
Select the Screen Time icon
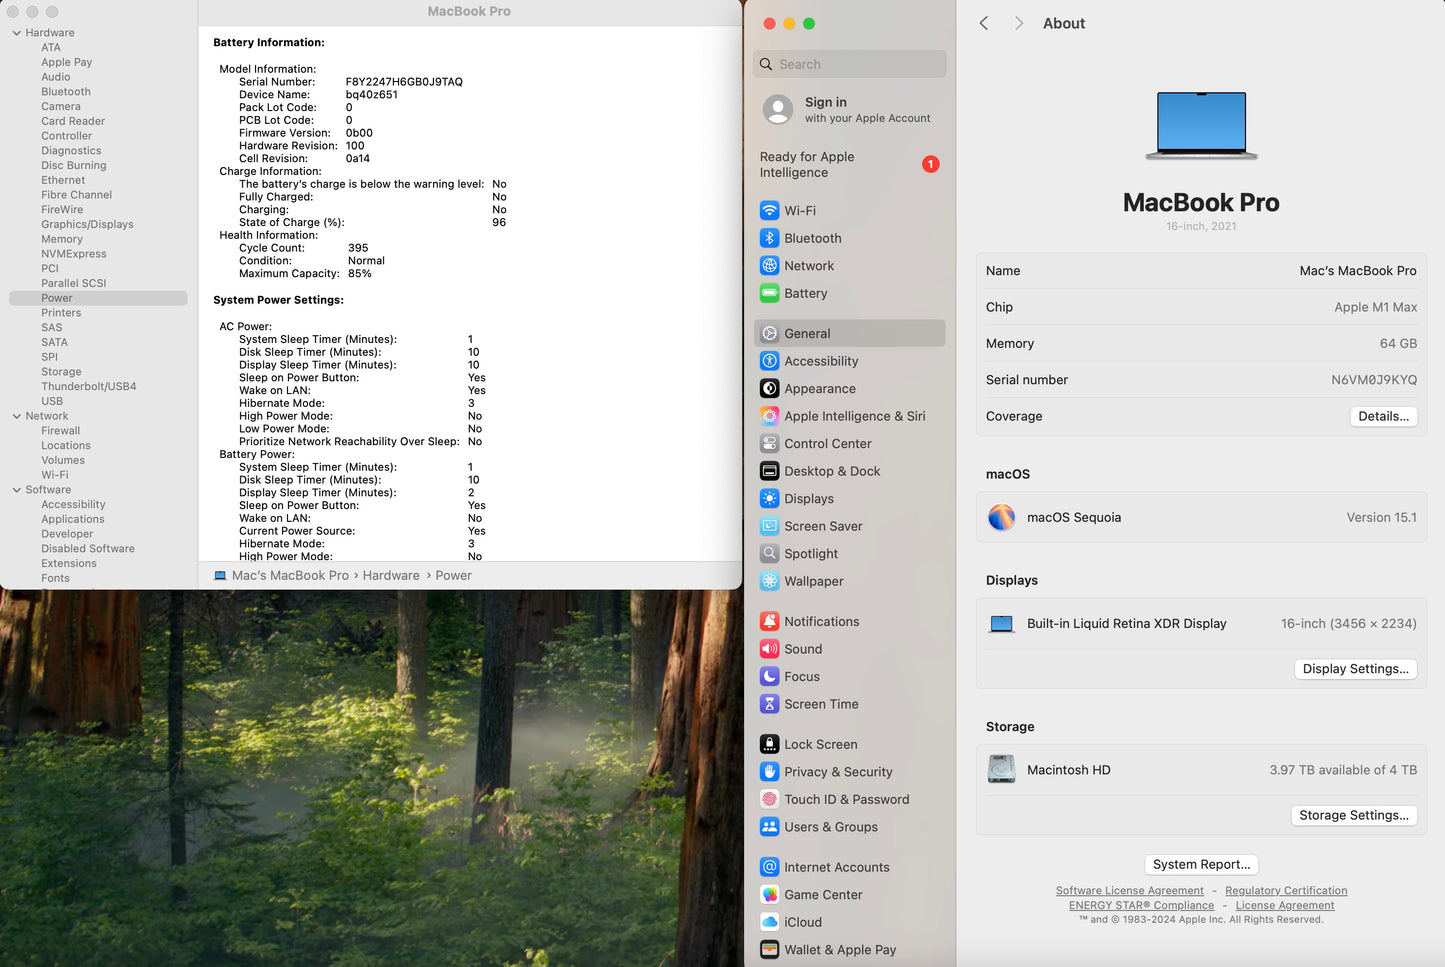(x=769, y=704)
